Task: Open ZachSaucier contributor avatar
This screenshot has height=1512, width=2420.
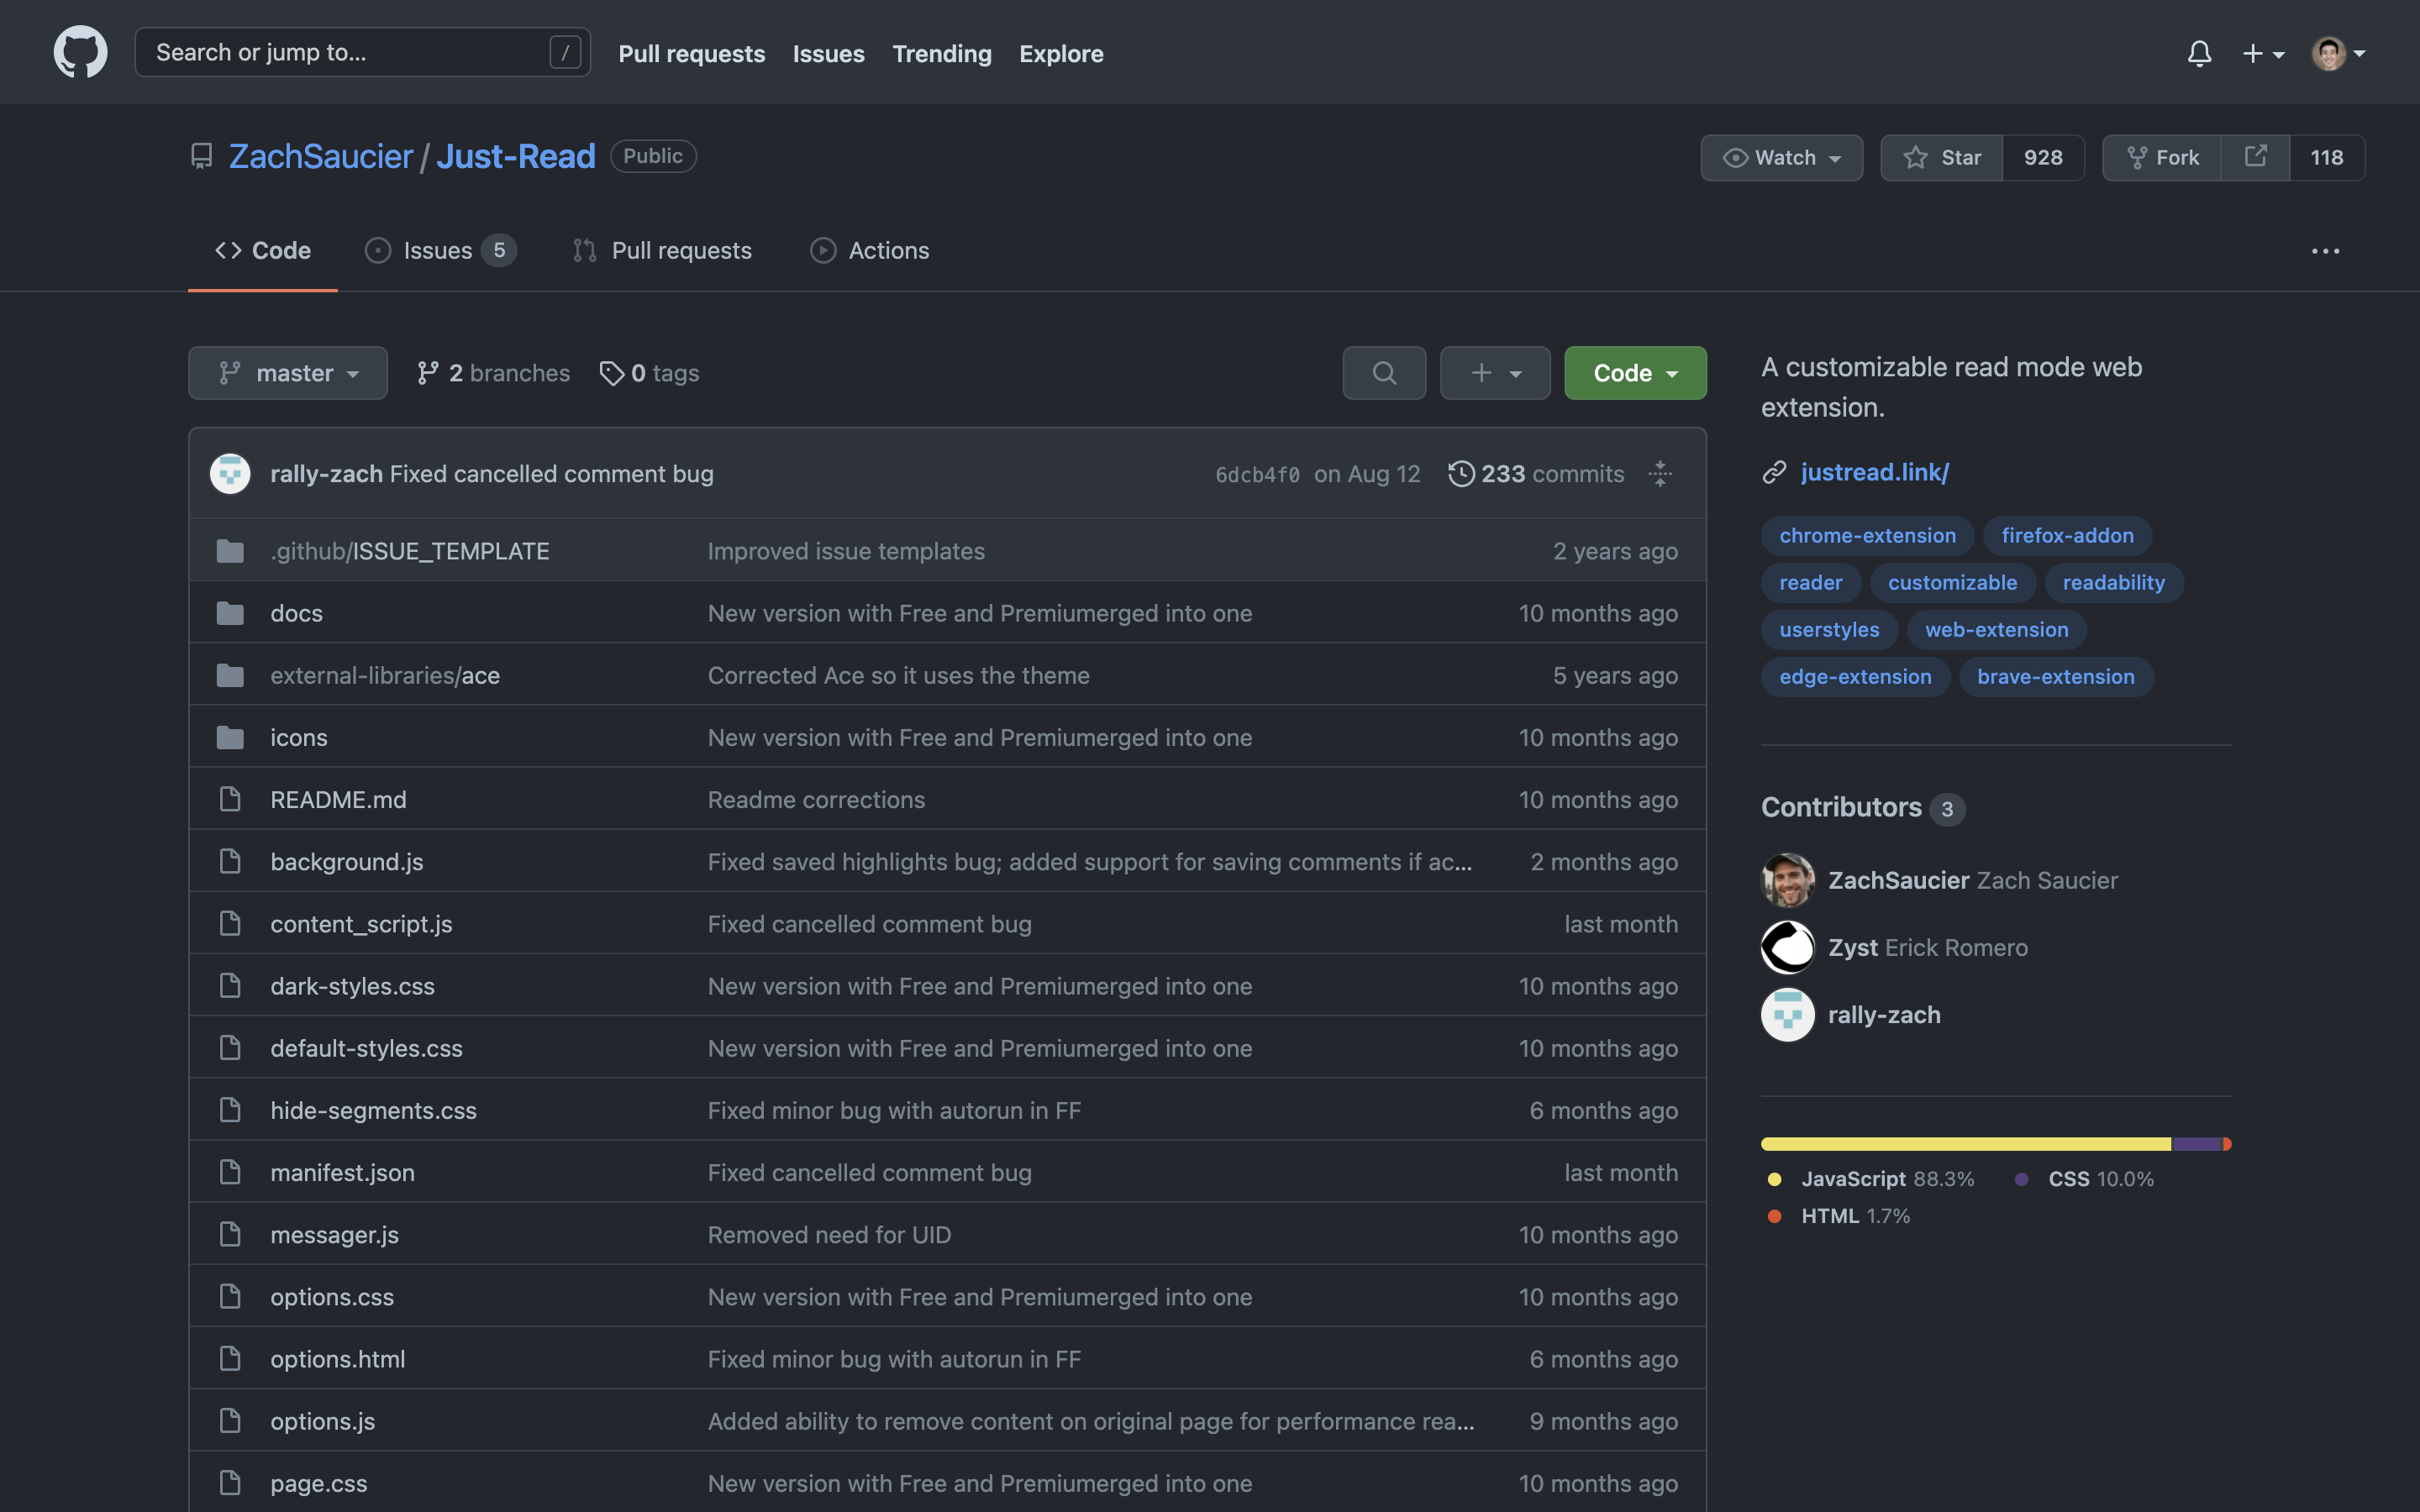Action: pos(1787,880)
